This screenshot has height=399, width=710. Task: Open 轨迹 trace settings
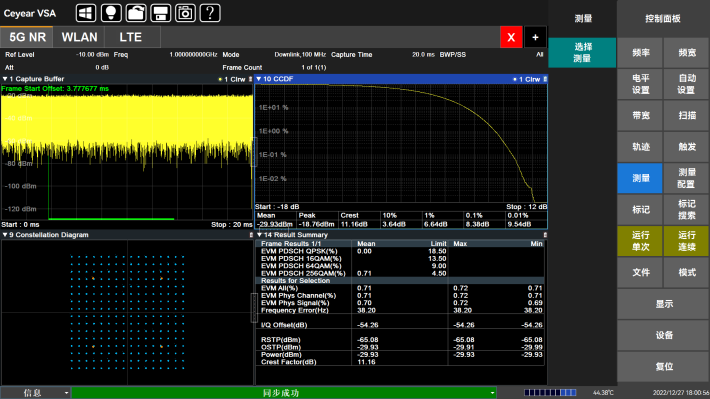pos(640,147)
